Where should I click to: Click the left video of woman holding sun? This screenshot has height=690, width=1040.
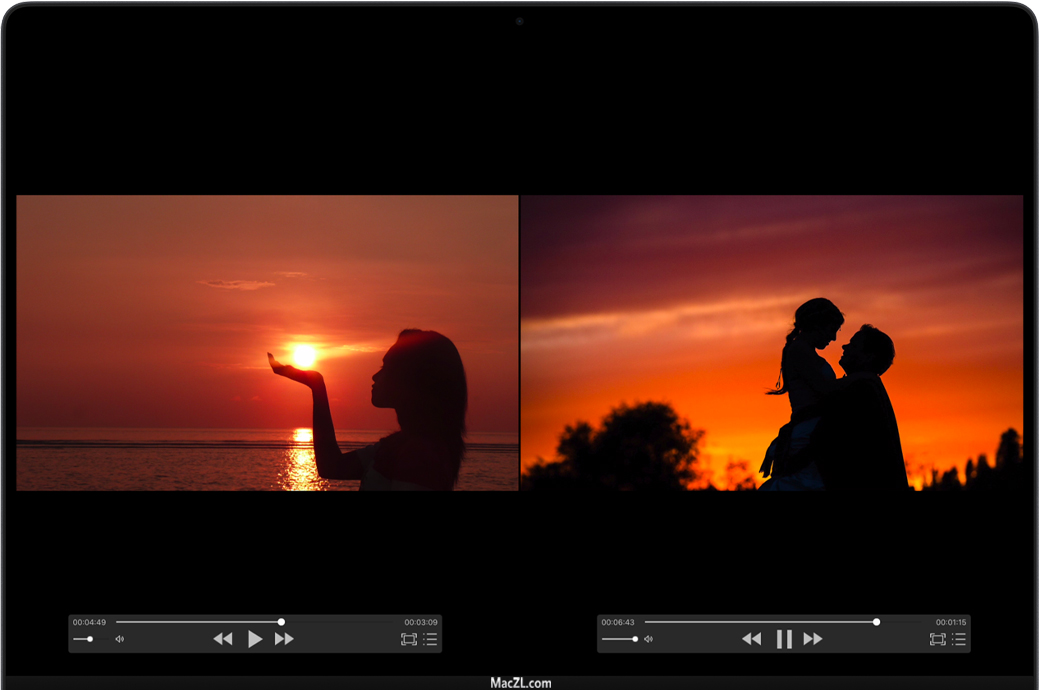pyautogui.click(x=267, y=343)
